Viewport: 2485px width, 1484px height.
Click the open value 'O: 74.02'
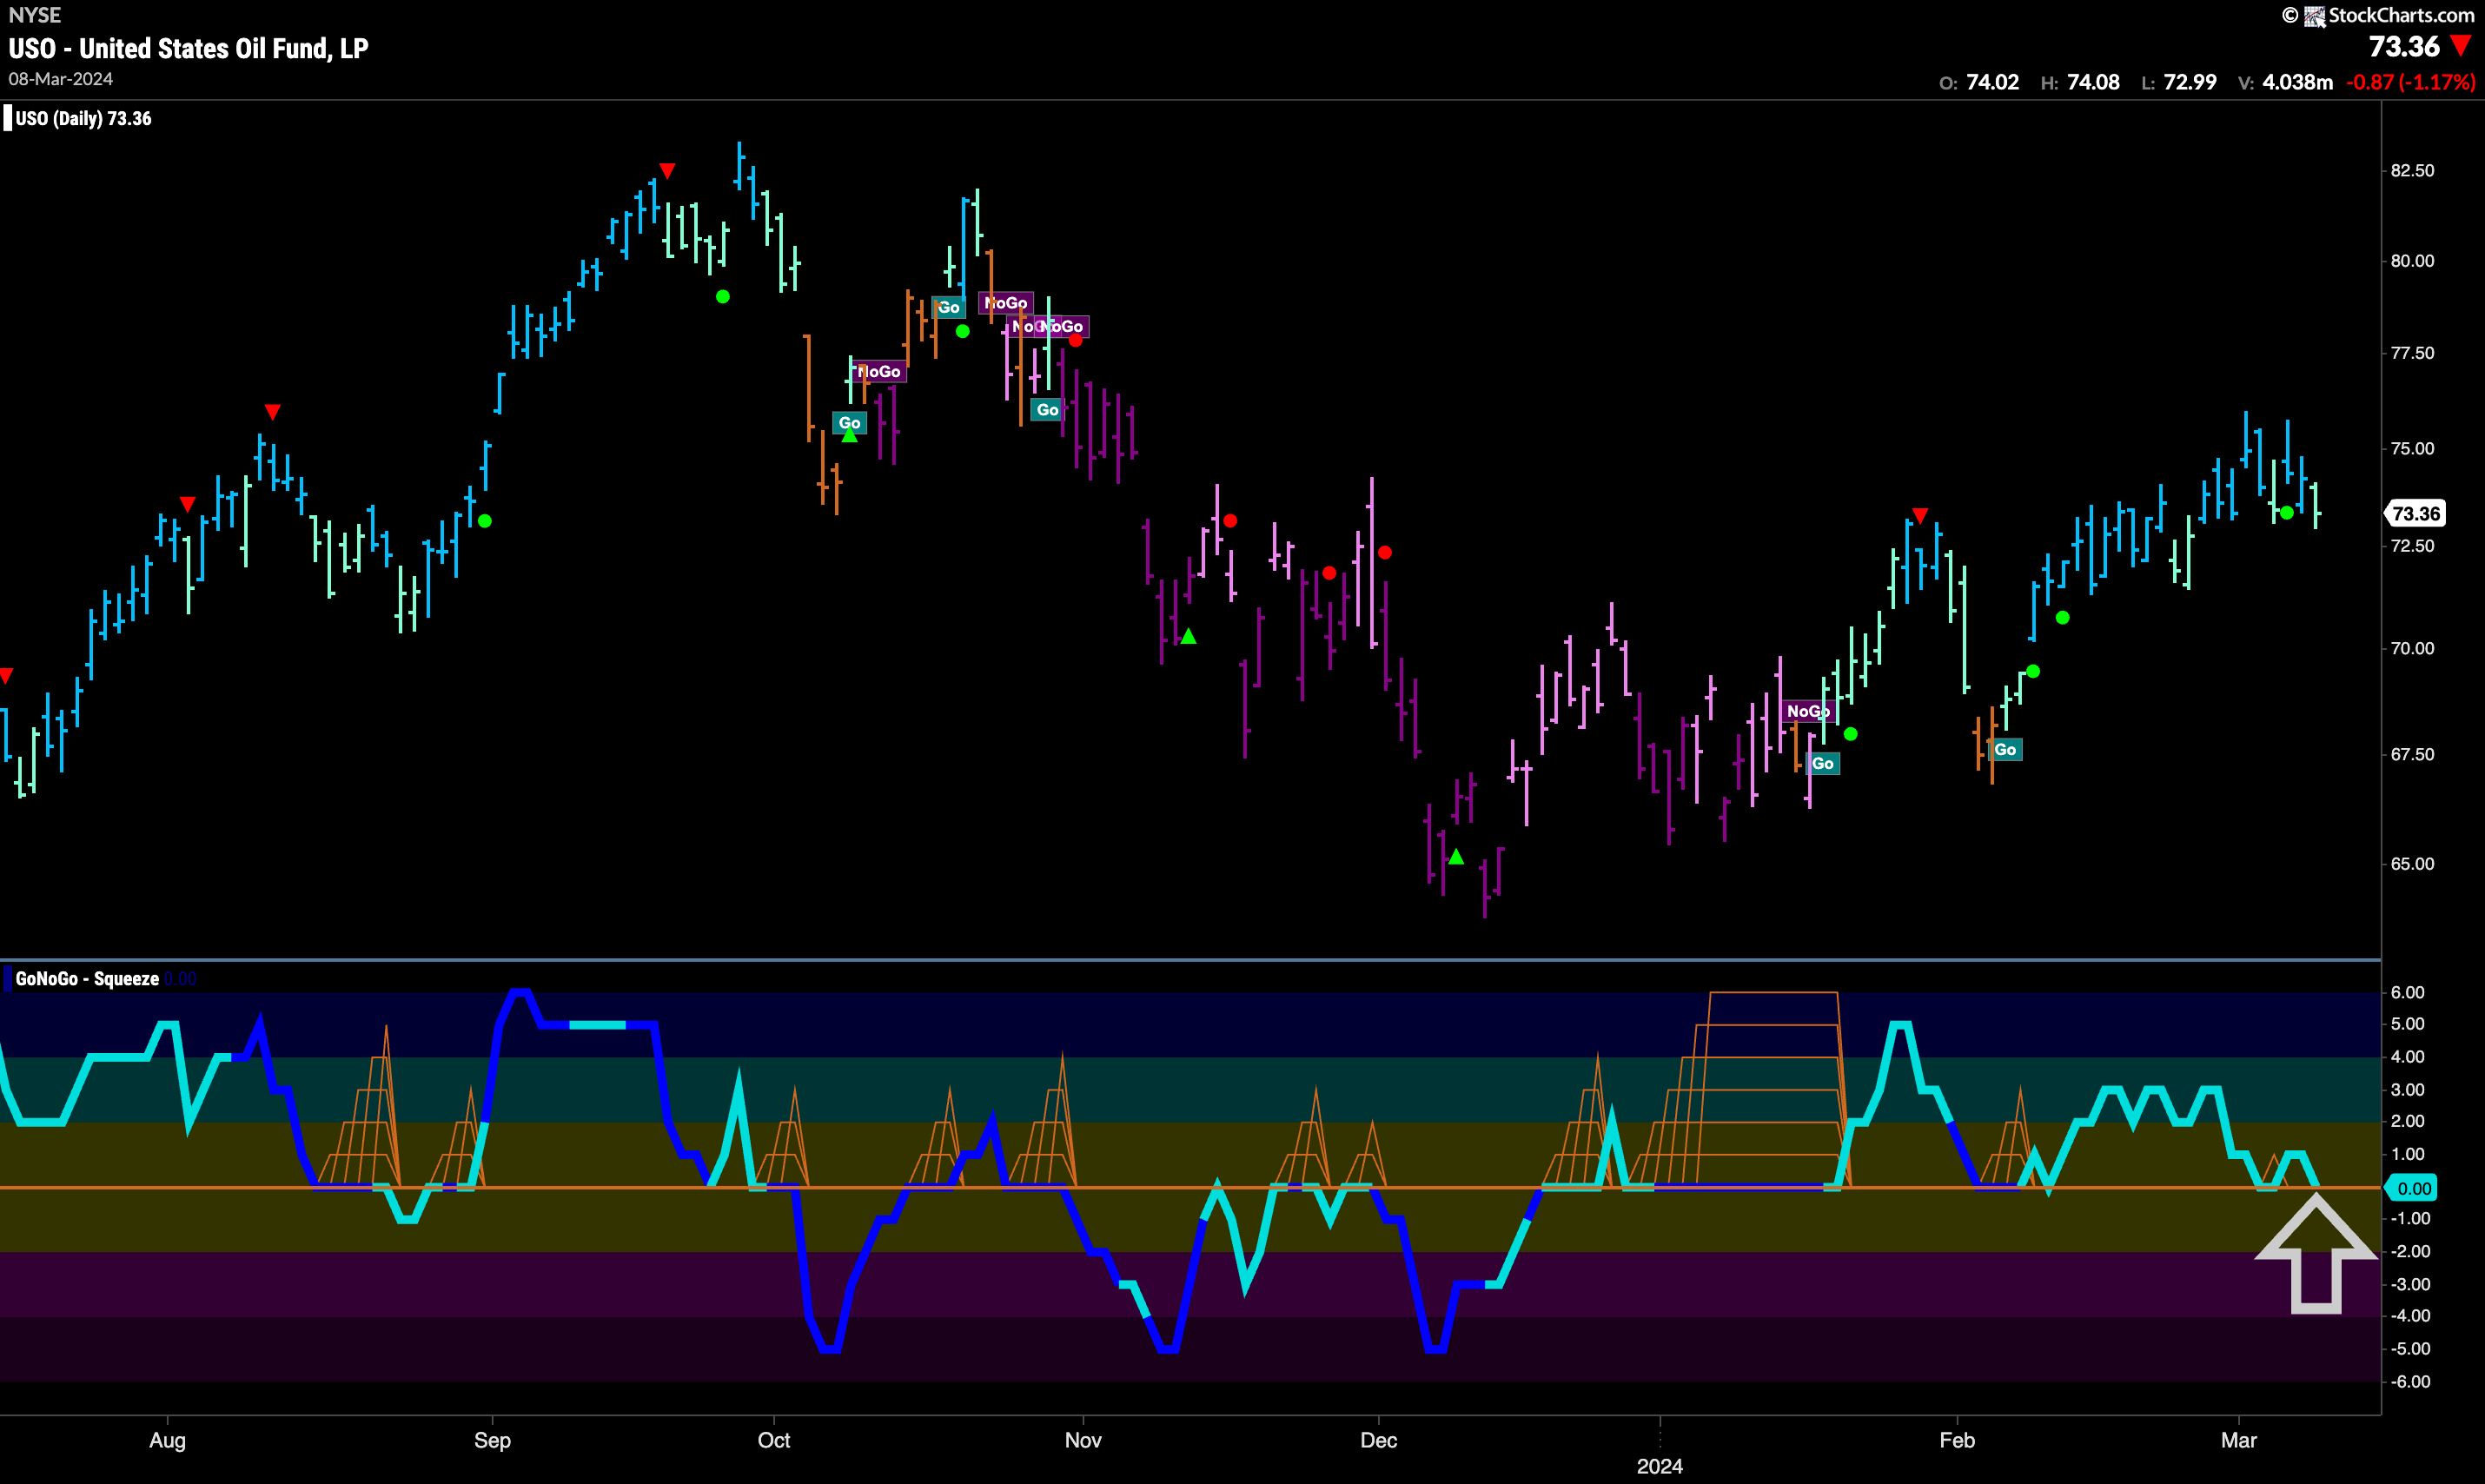coord(1979,82)
